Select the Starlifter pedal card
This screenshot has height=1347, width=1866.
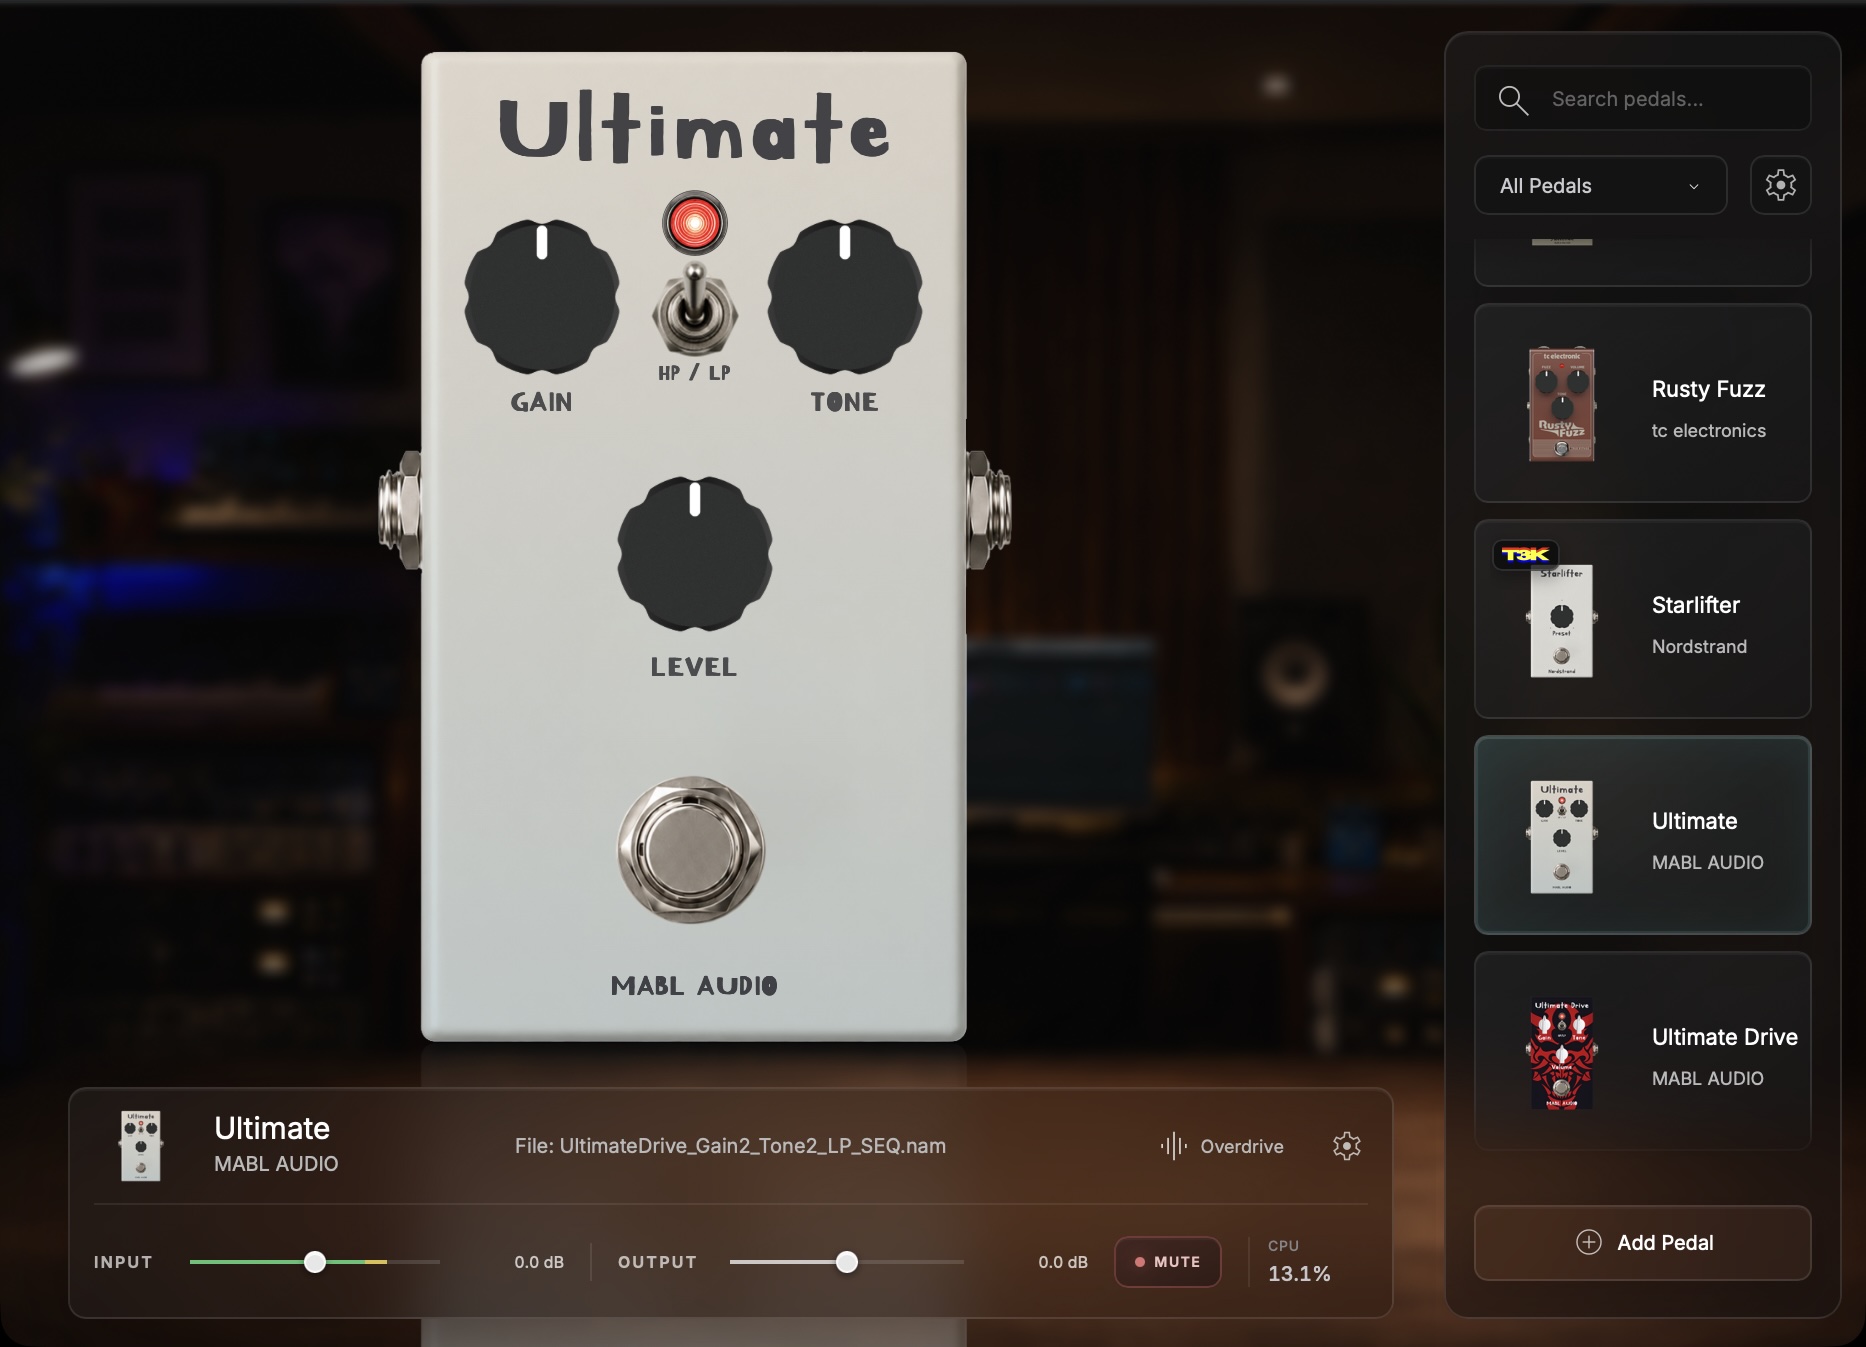pyautogui.click(x=1642, y=619)
